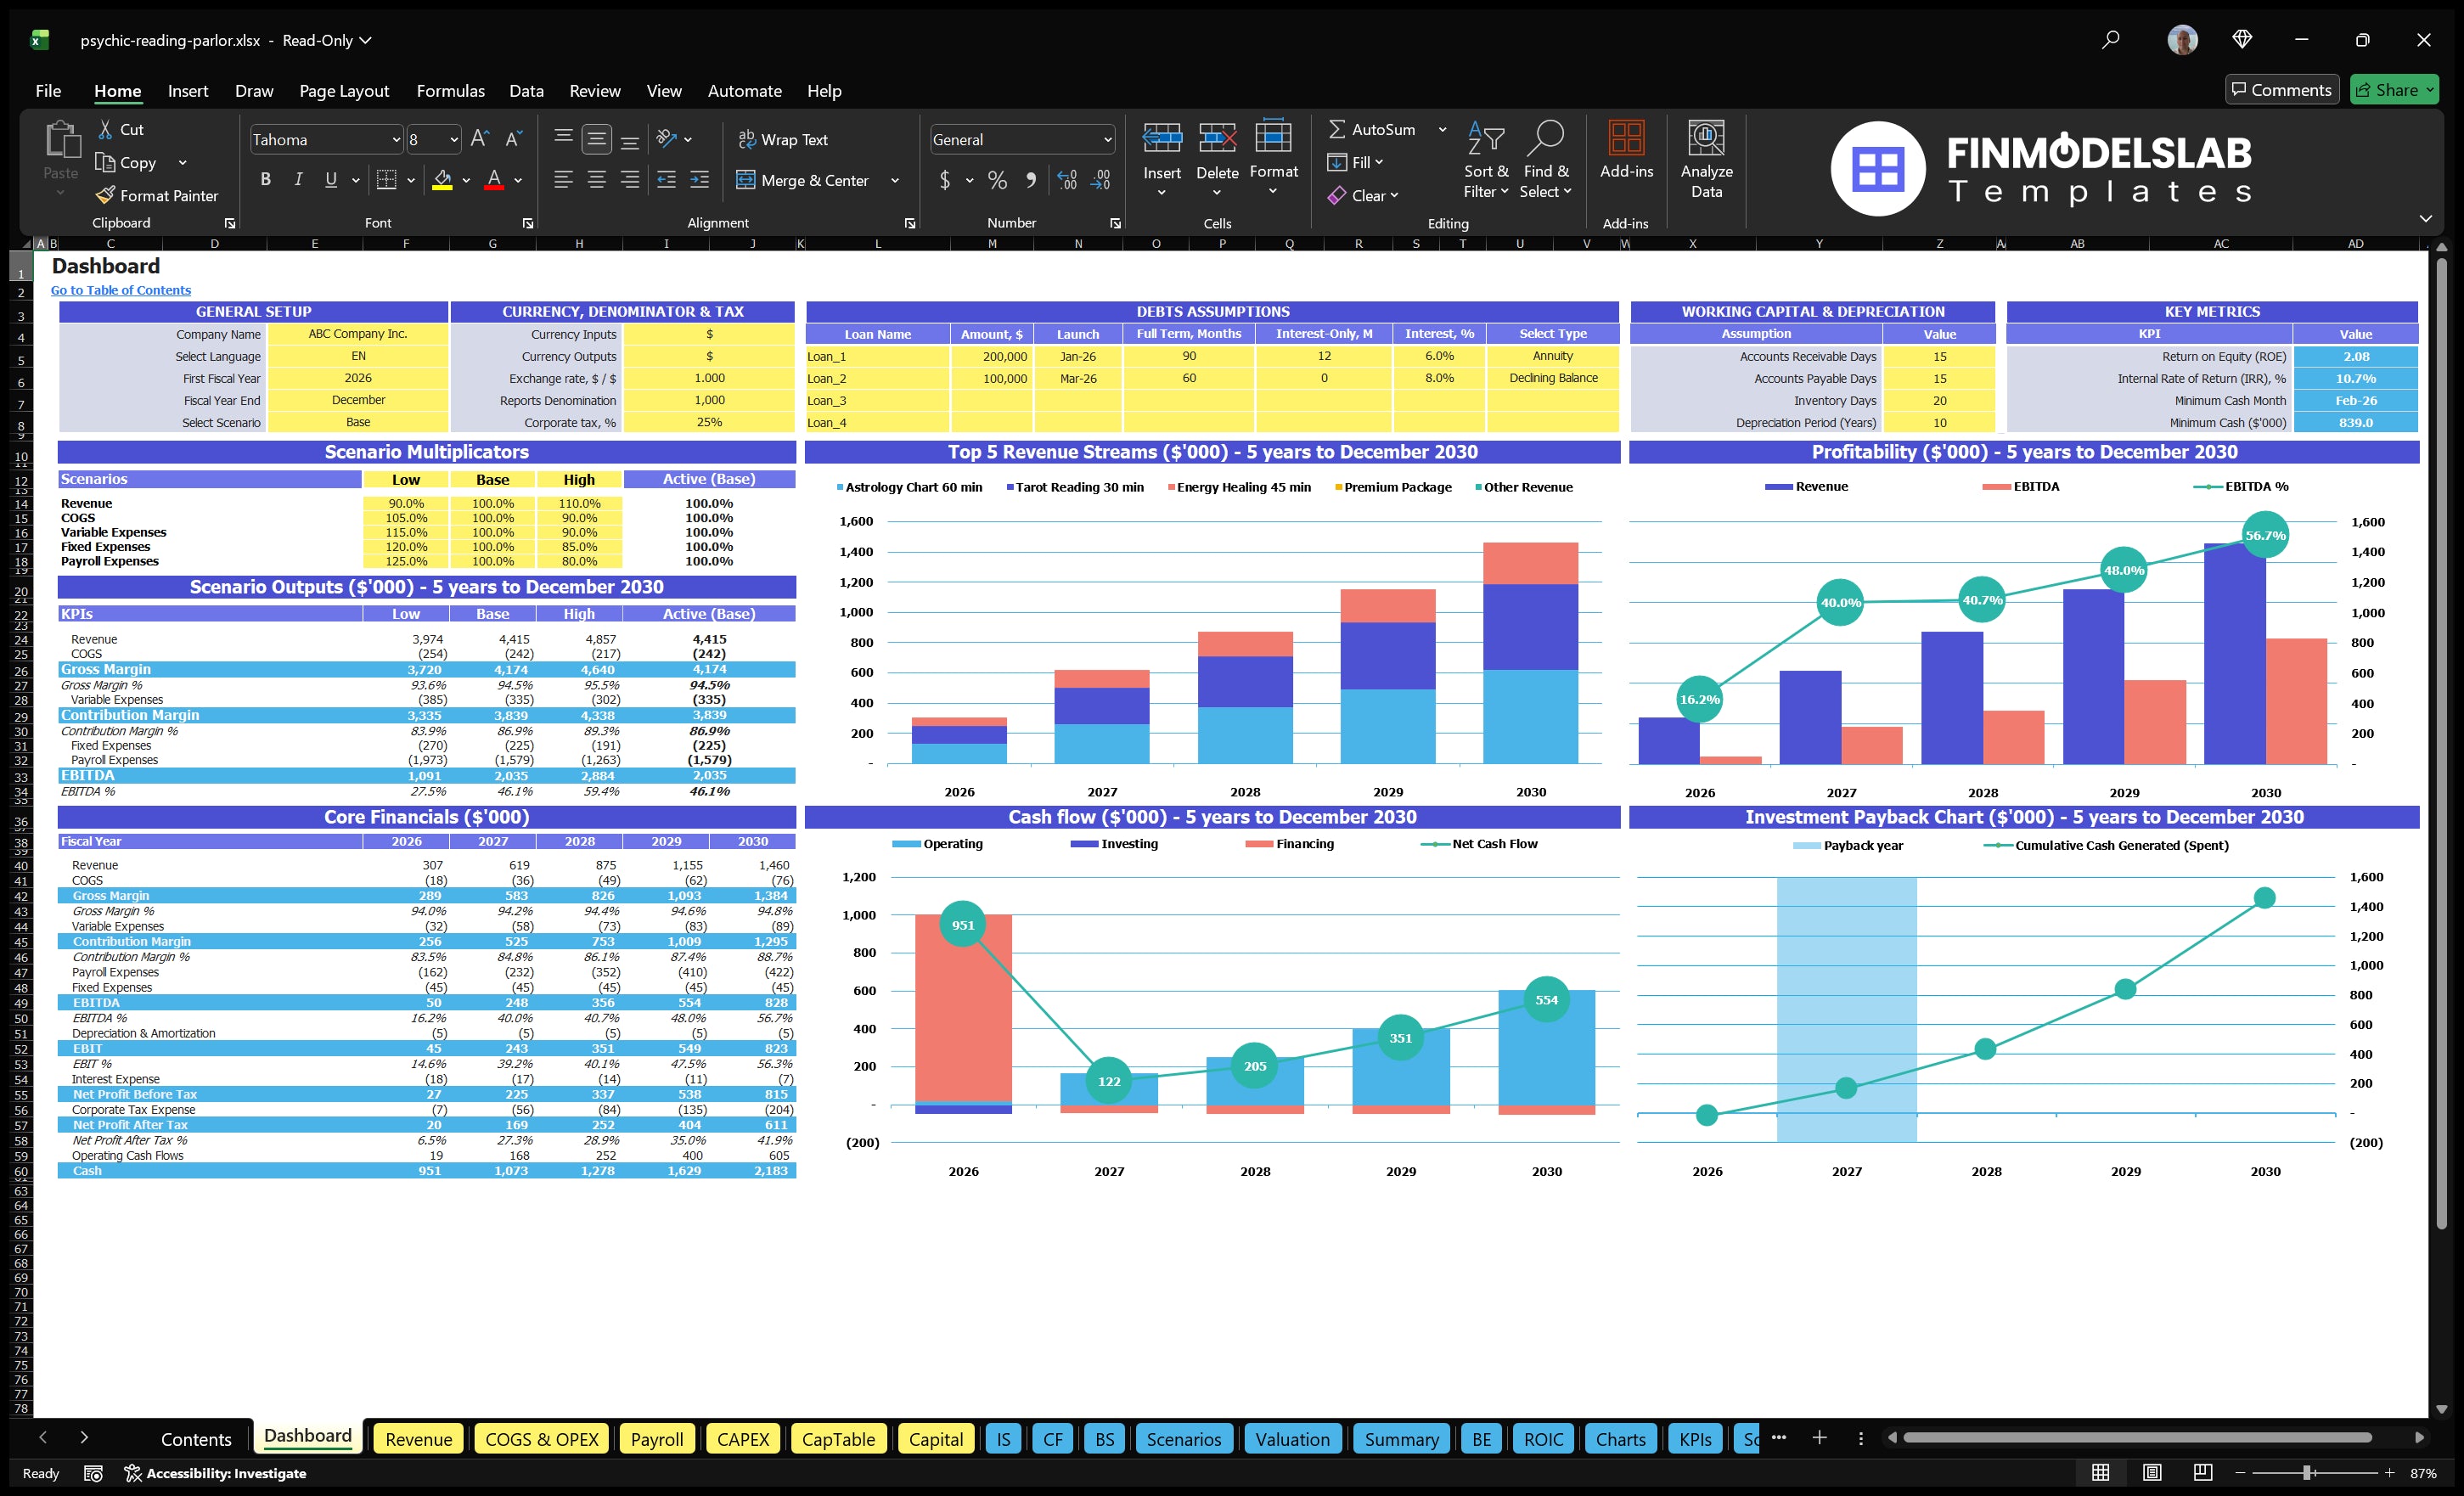Image resolution: width=2464 pixels, height=1496 pixels.
Task: Click the Go to Table of Contents link
Action: (x=120, y=289)
